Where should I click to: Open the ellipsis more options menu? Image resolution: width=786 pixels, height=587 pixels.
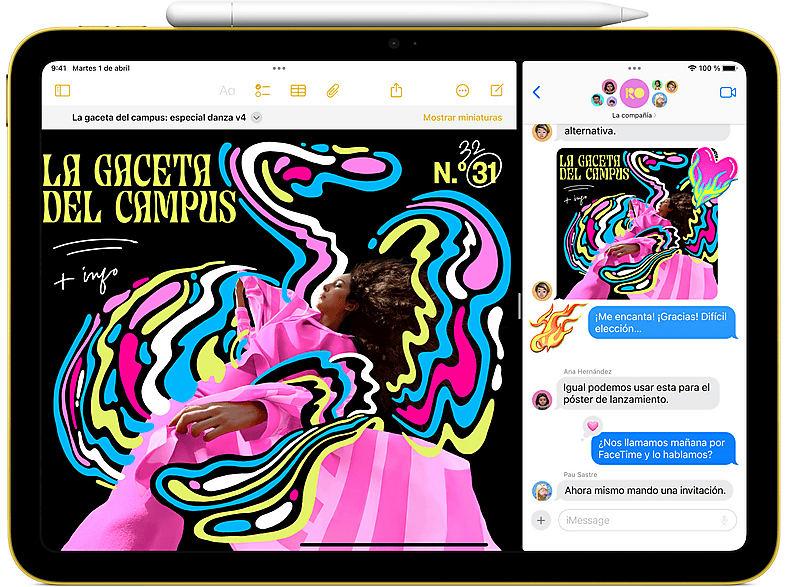(x=462, y=91)
